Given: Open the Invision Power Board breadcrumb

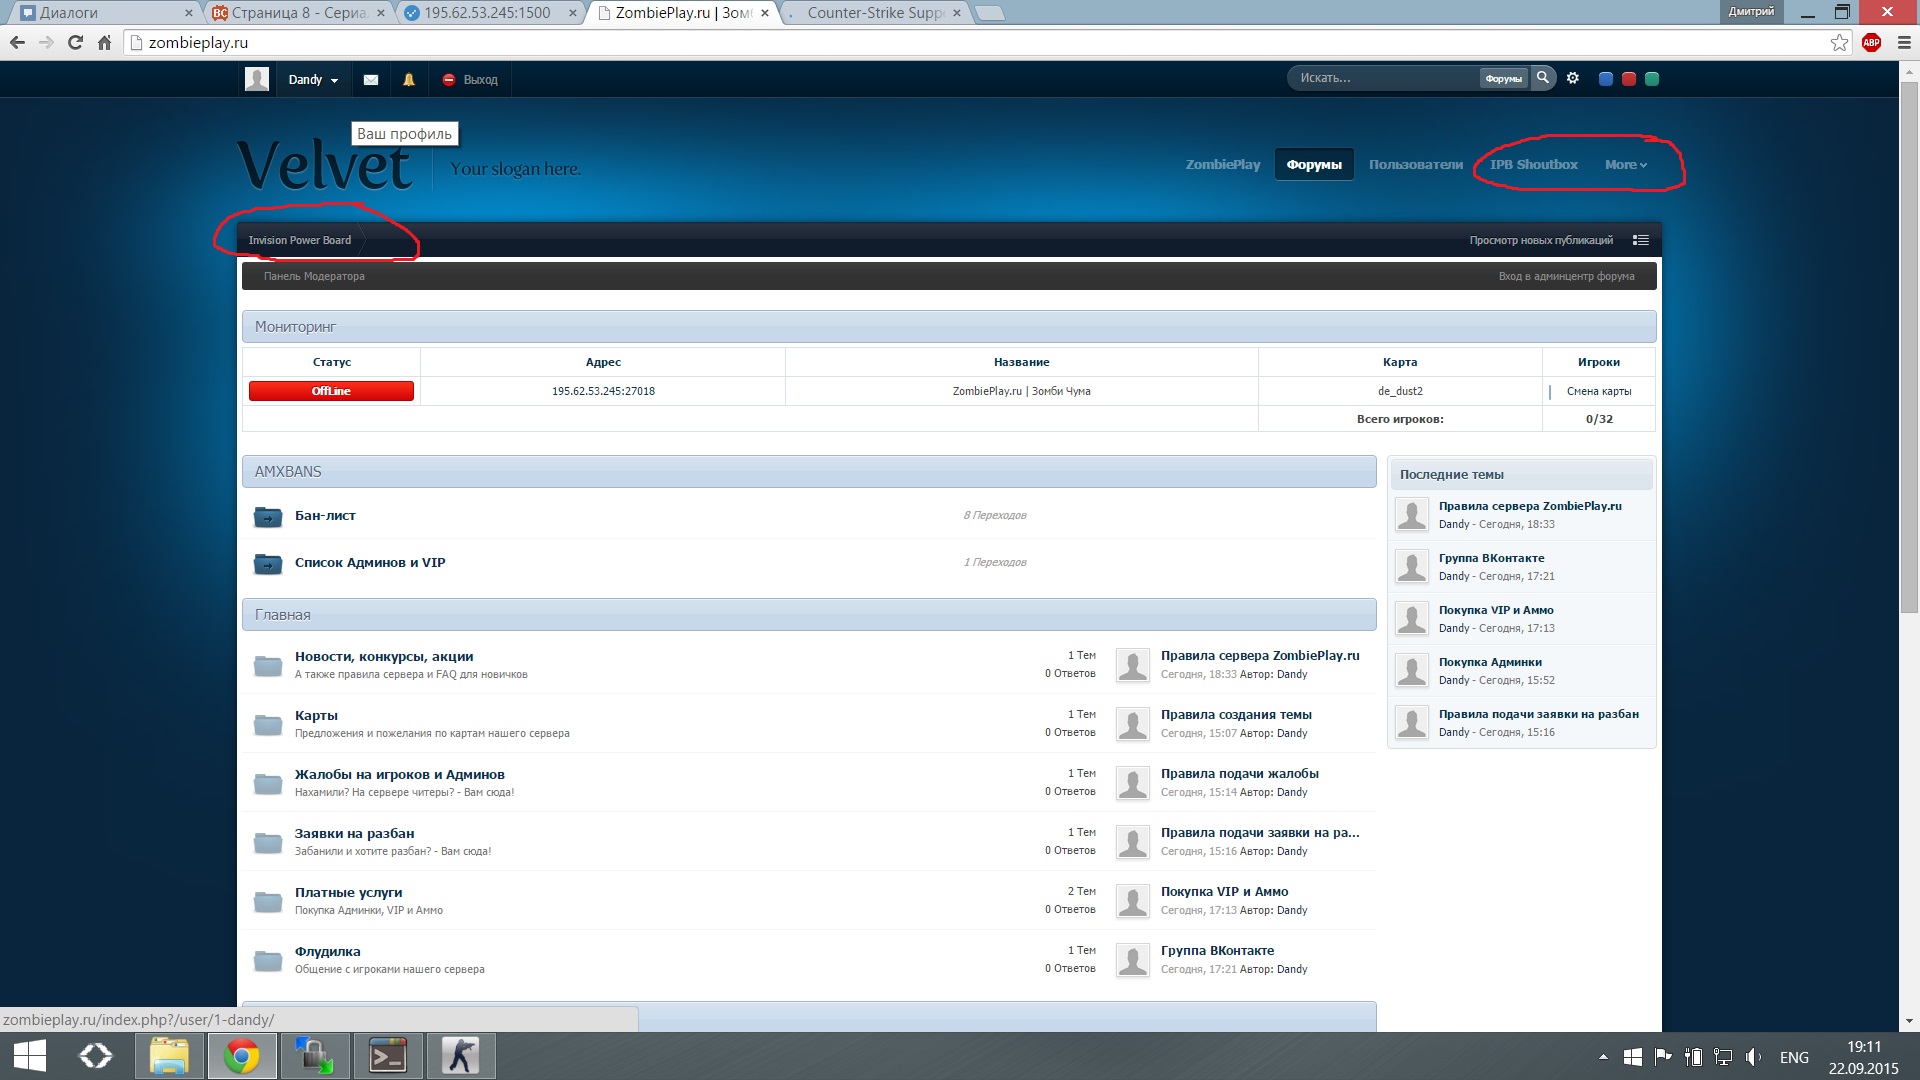Looking at the screenshot, I should (x=299, y=240).
